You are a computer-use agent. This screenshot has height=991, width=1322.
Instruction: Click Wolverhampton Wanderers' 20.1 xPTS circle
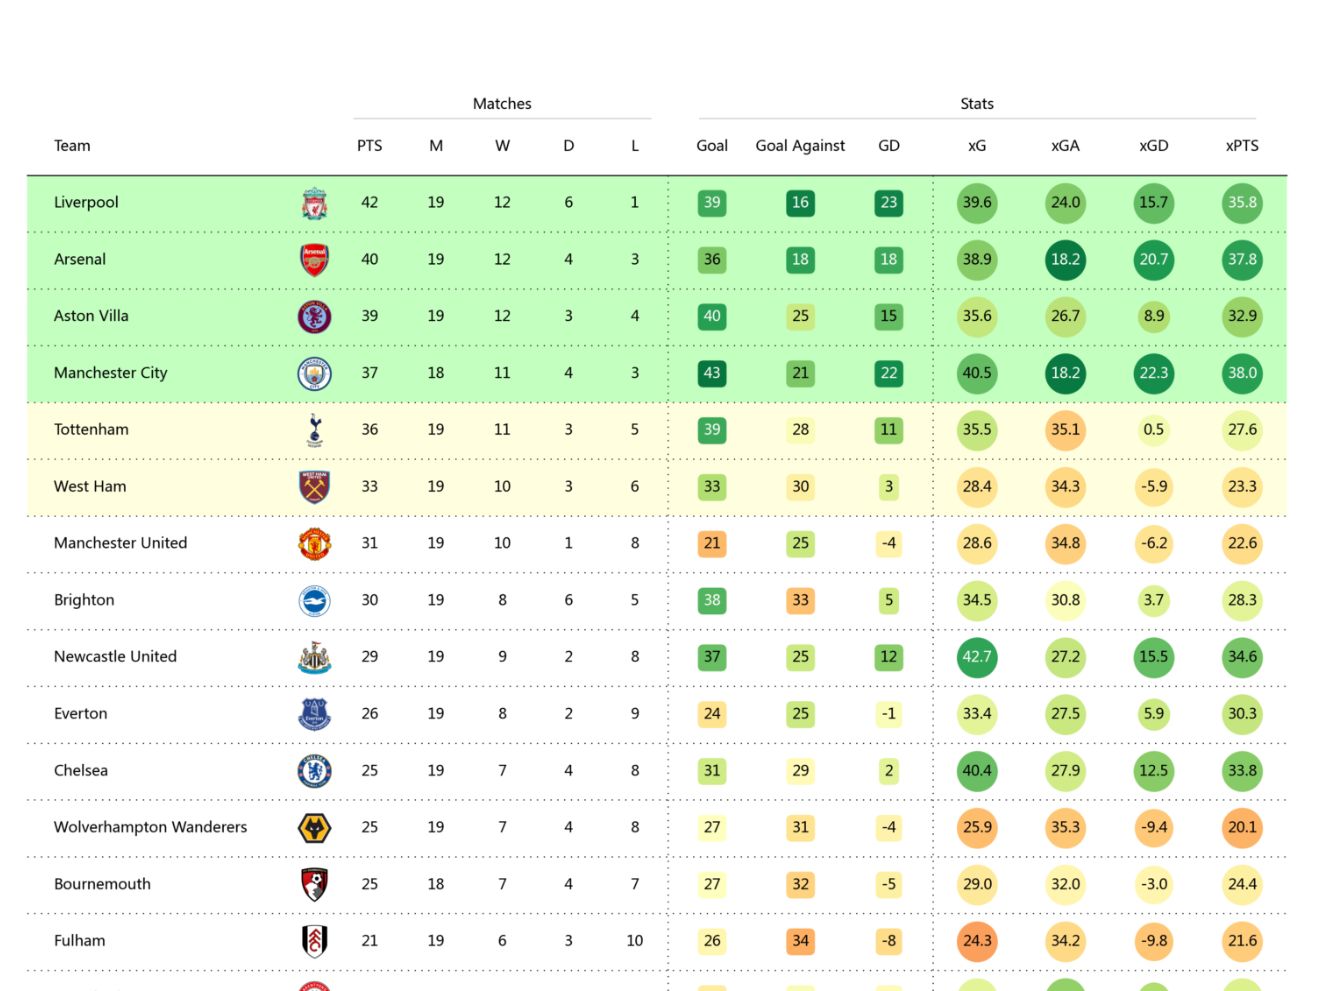(x=1242, y=828)
